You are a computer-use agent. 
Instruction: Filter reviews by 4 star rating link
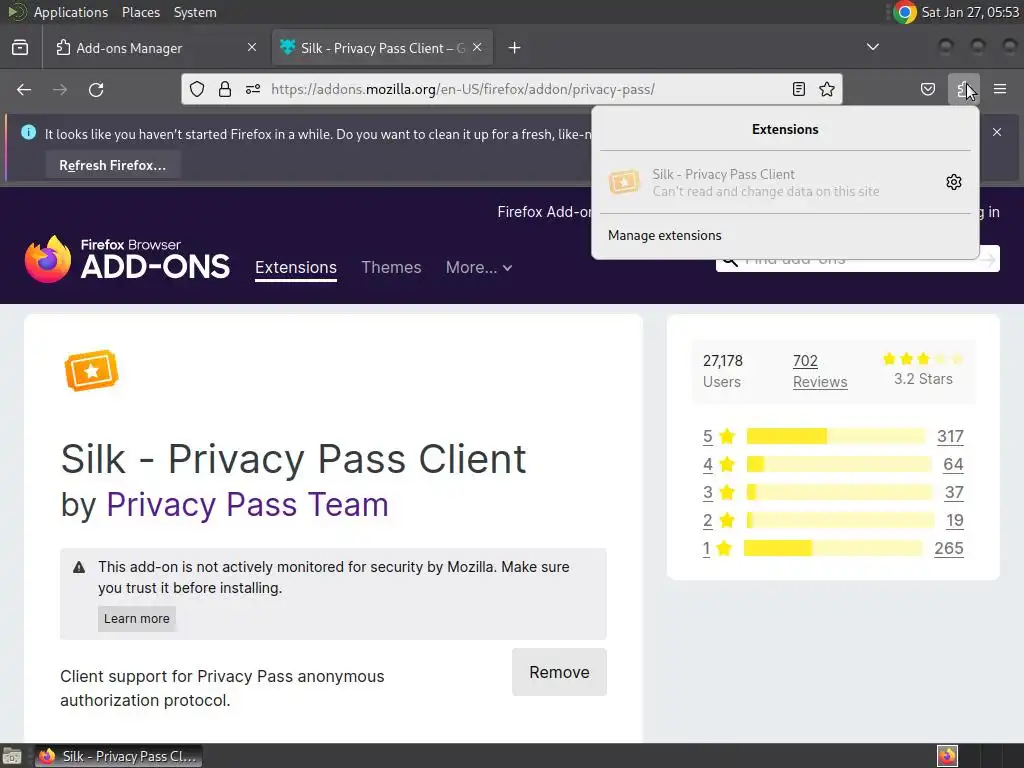point(707,464)
